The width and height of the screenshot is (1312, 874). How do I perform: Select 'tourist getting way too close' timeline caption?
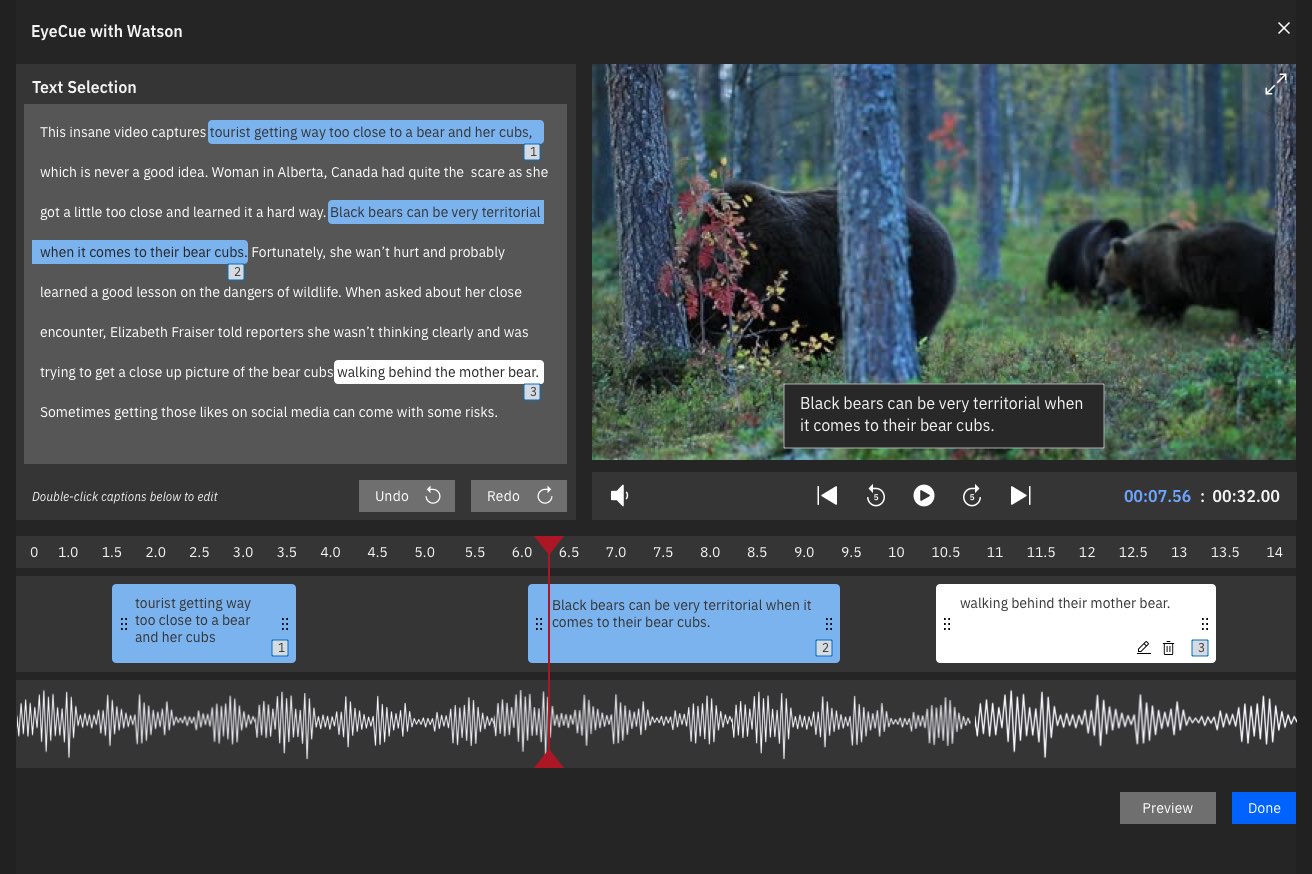pyautogui.click(x=195, y=620)
